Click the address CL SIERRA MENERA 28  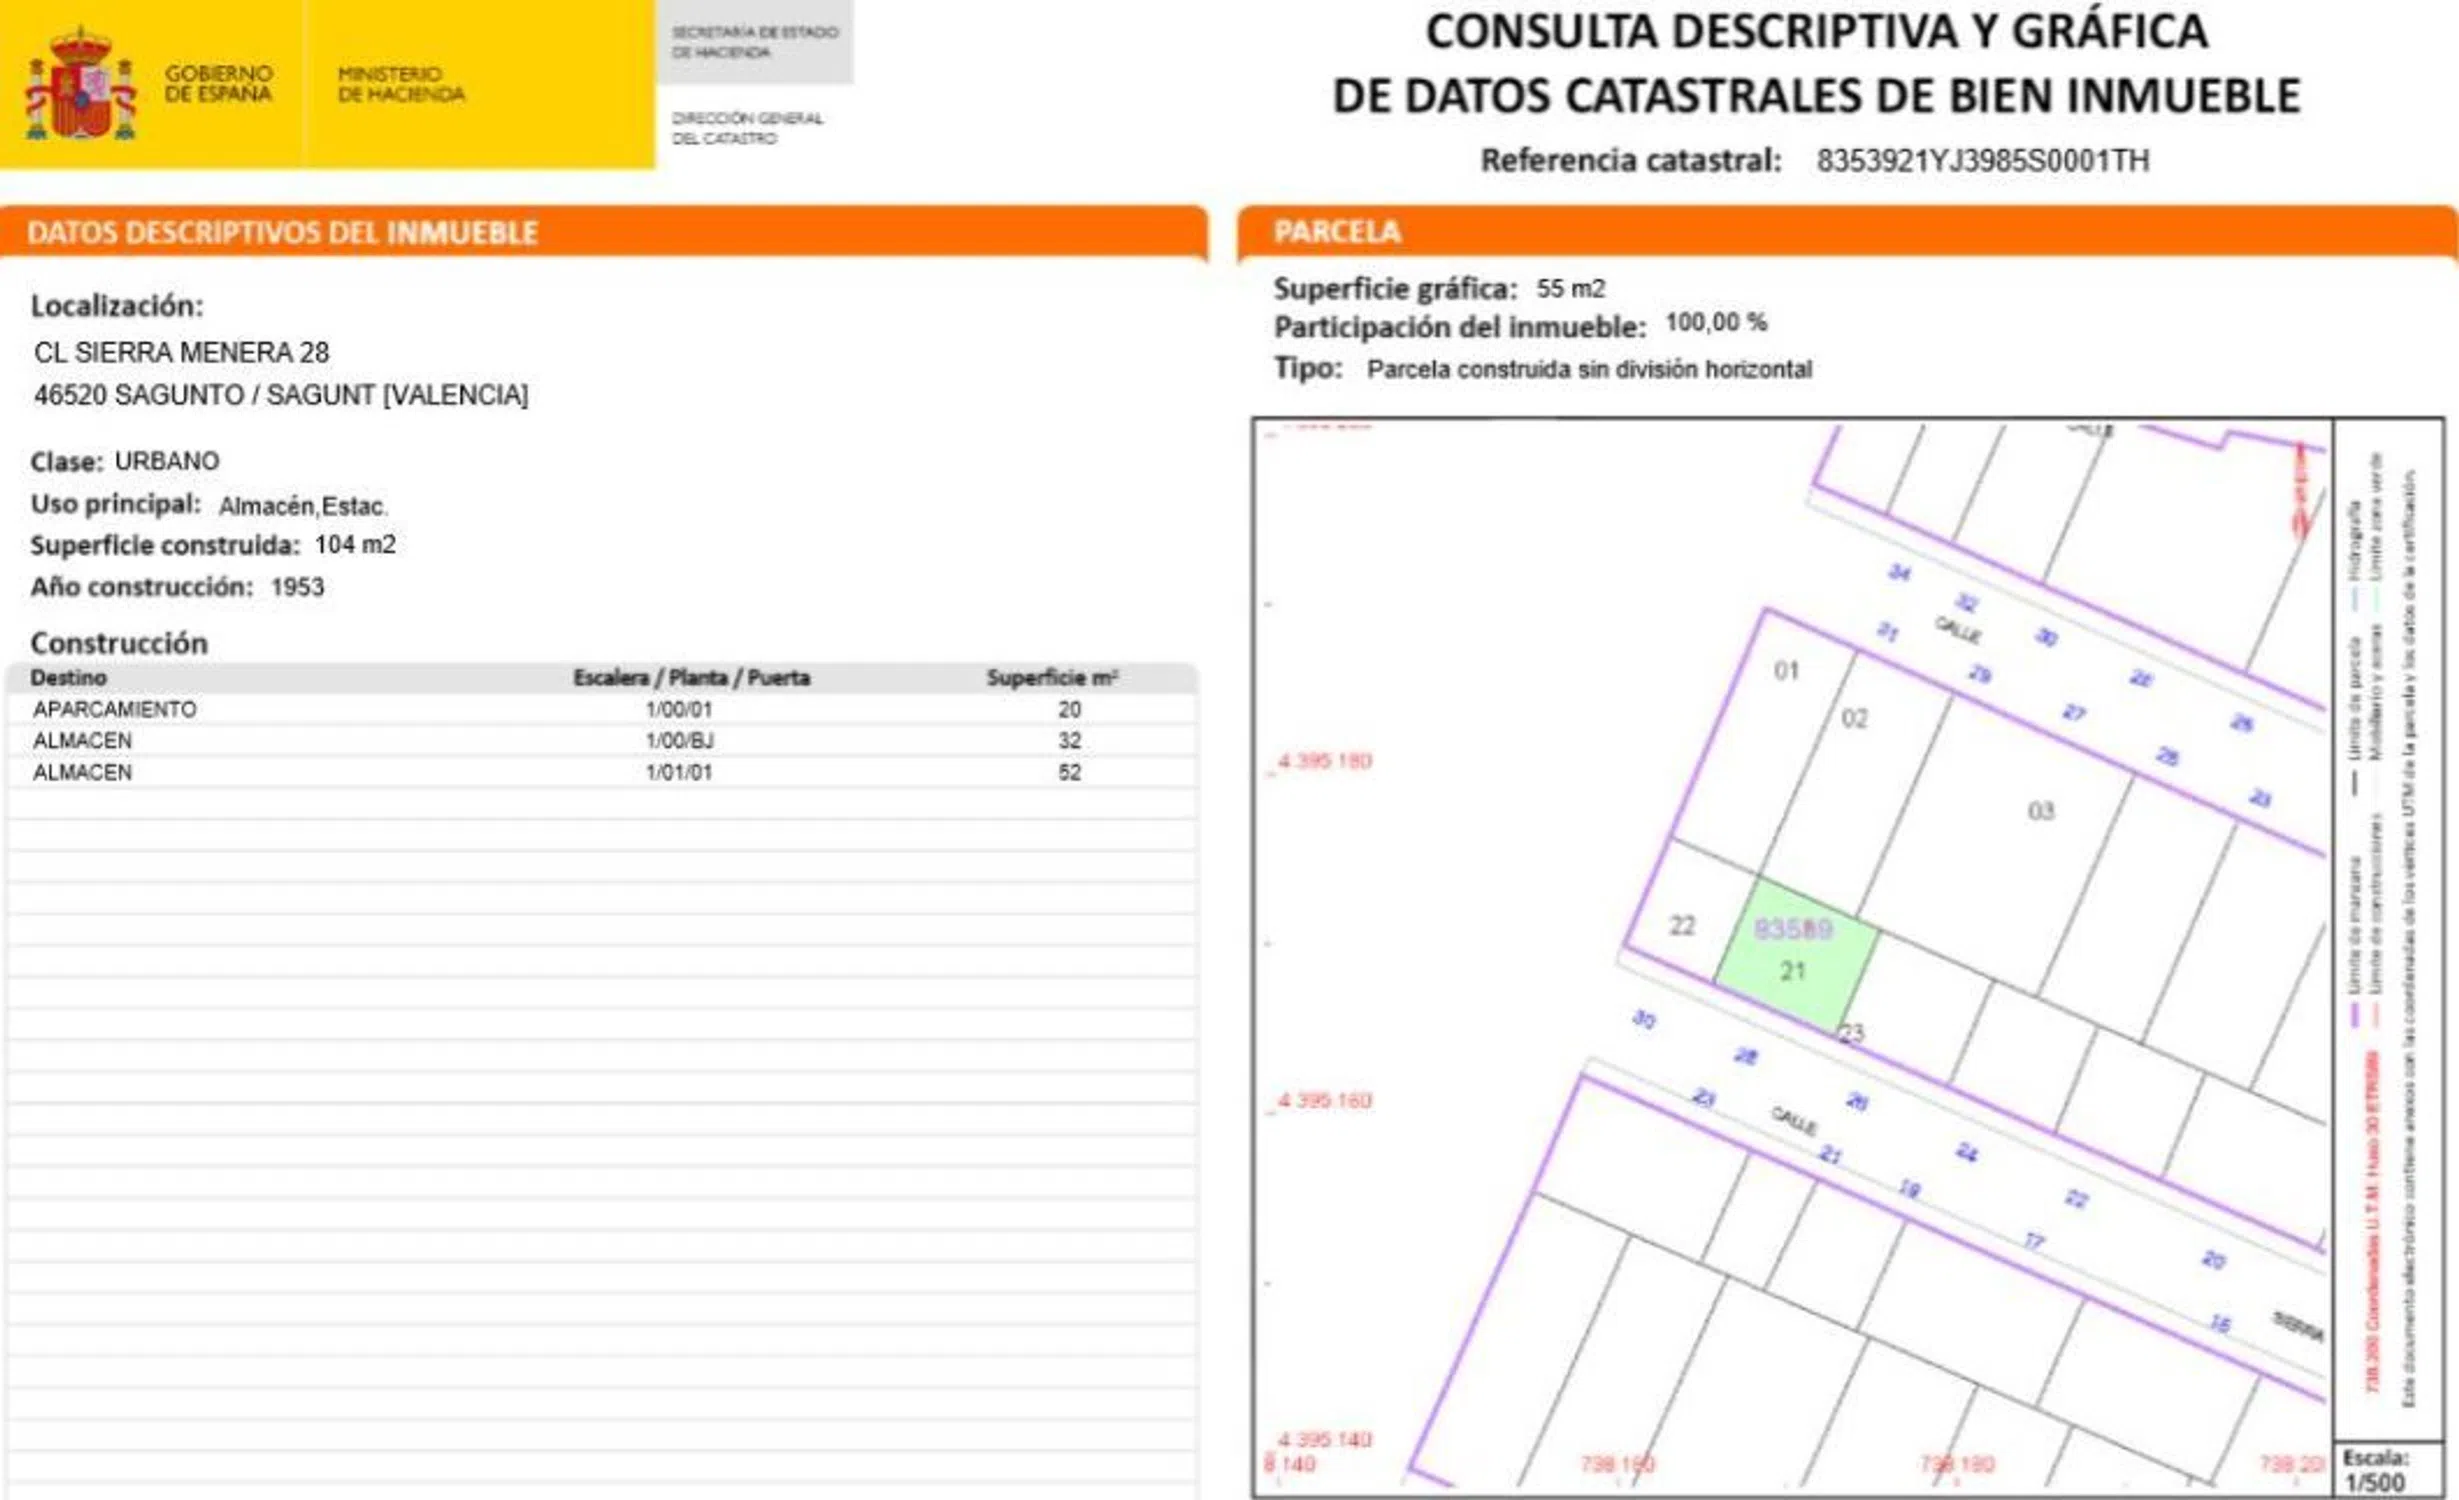(x=182, y=352)
